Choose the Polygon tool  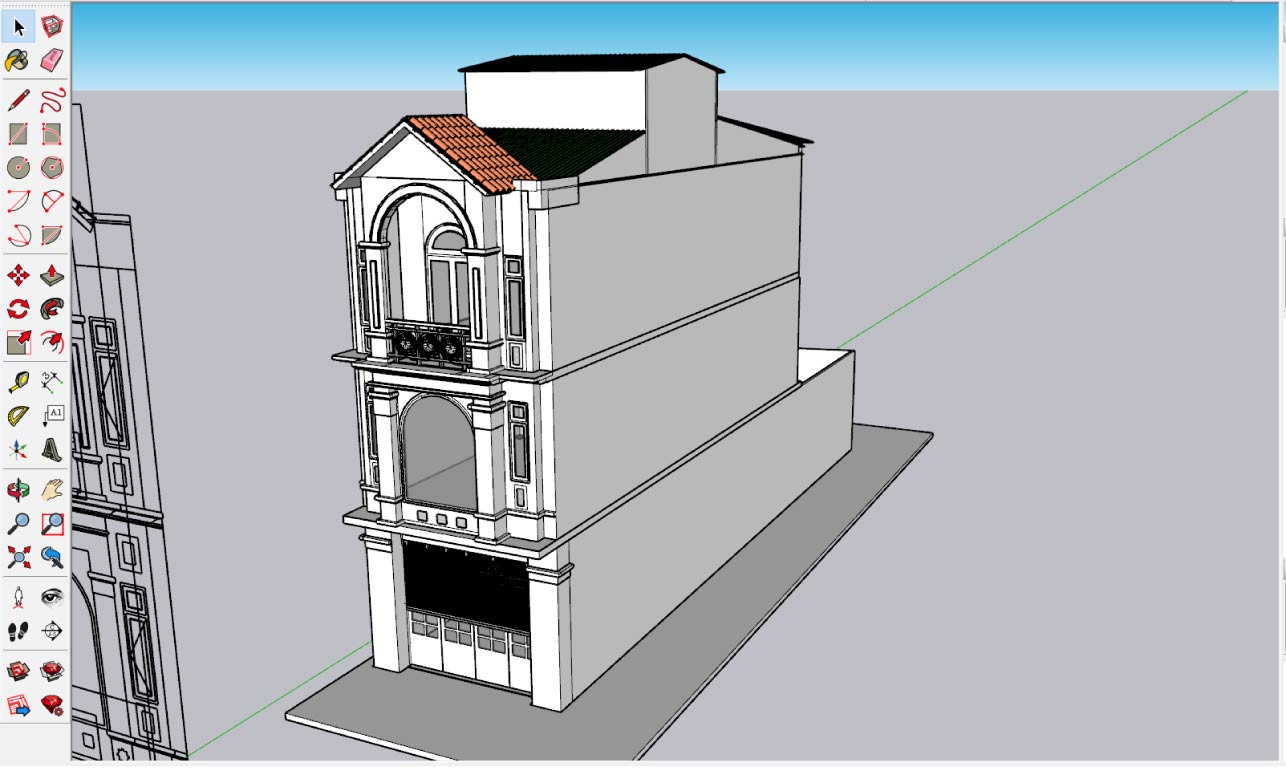point(52,167)
